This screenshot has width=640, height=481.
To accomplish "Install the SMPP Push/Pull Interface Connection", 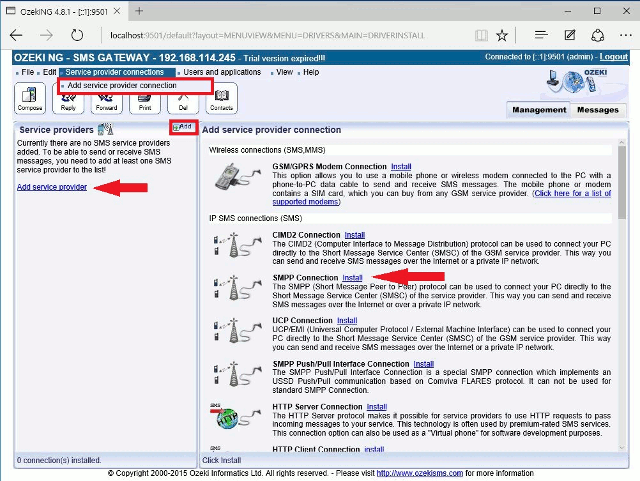I will [x=424, y=364].
